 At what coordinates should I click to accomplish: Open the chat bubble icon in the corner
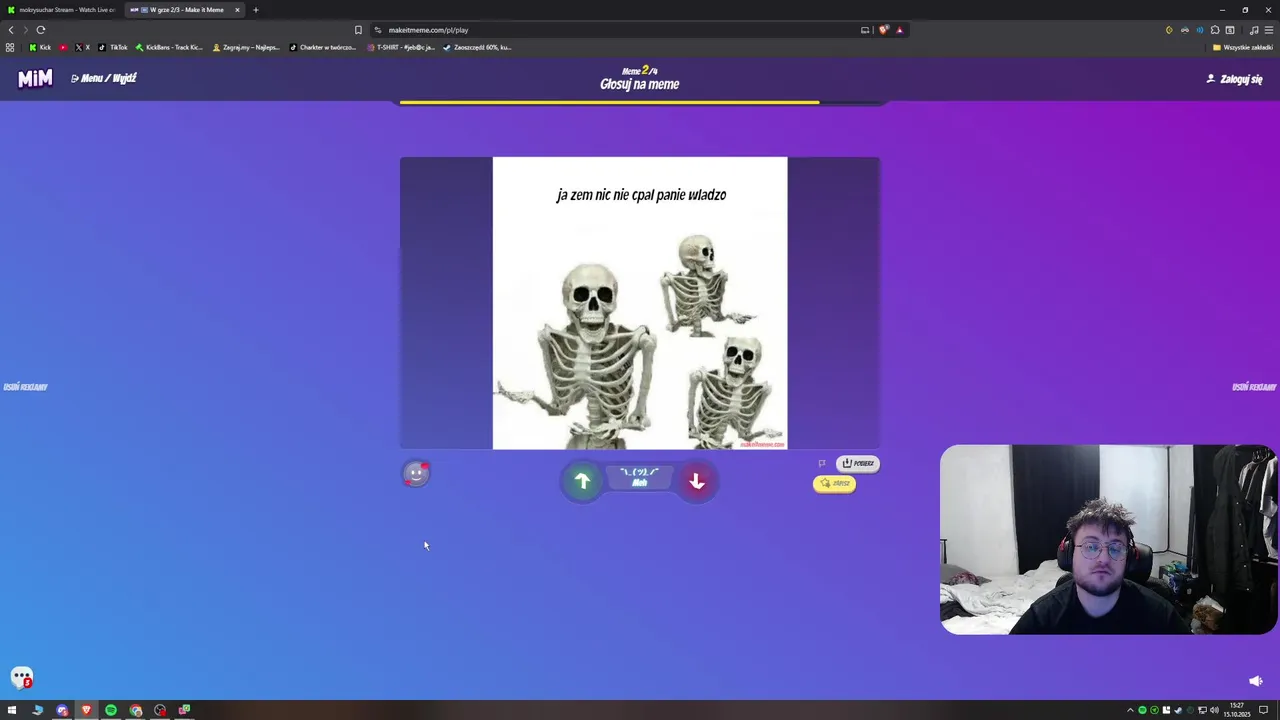[x=22, y=678]
